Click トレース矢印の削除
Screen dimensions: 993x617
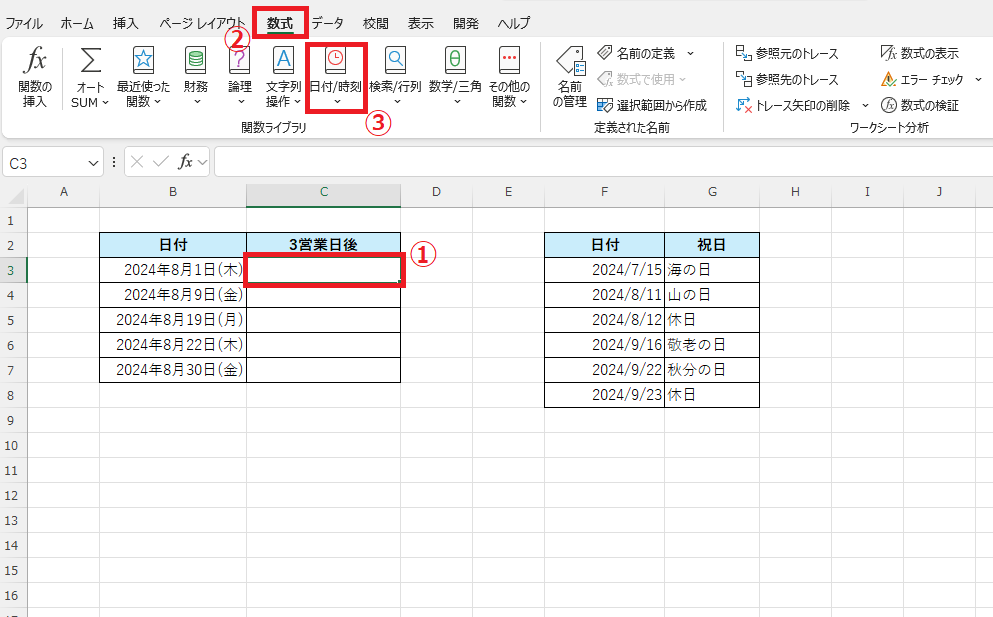tap(794, 105)
